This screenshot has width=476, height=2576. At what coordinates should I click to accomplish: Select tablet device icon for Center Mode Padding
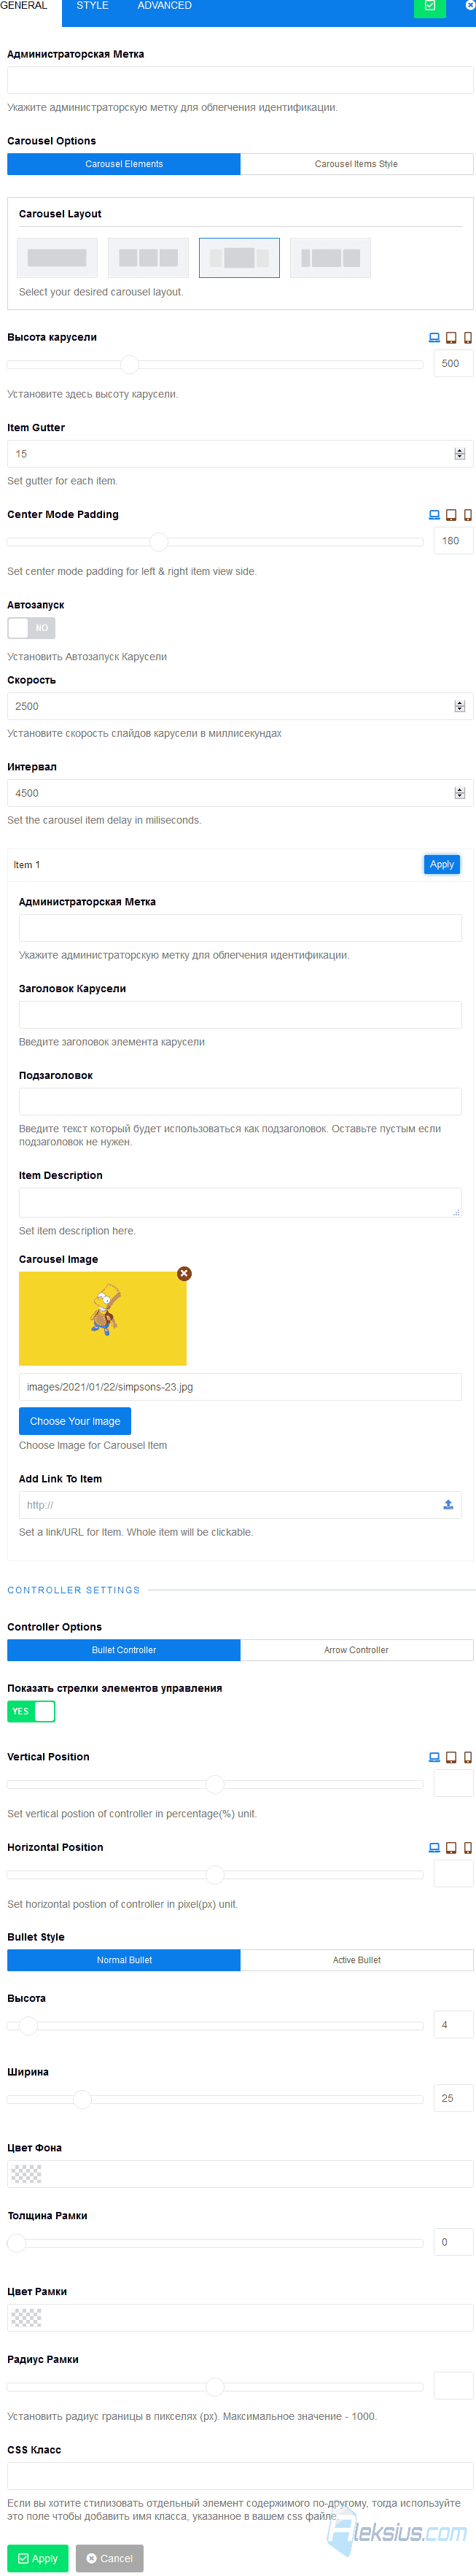tap(451, 515)
